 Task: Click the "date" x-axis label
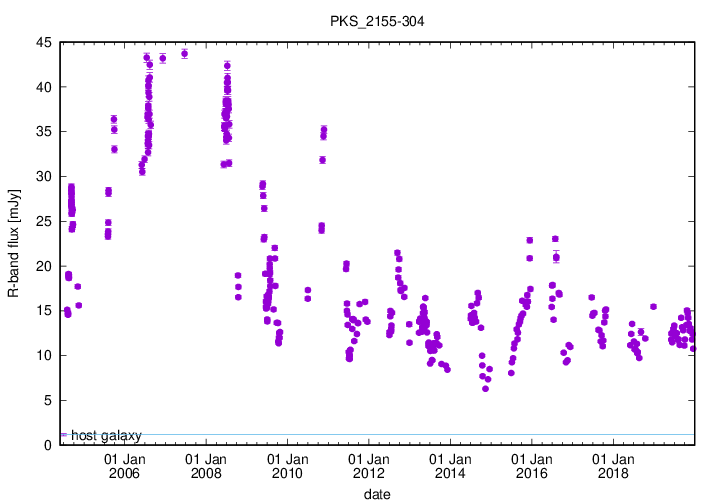[377, 494]
